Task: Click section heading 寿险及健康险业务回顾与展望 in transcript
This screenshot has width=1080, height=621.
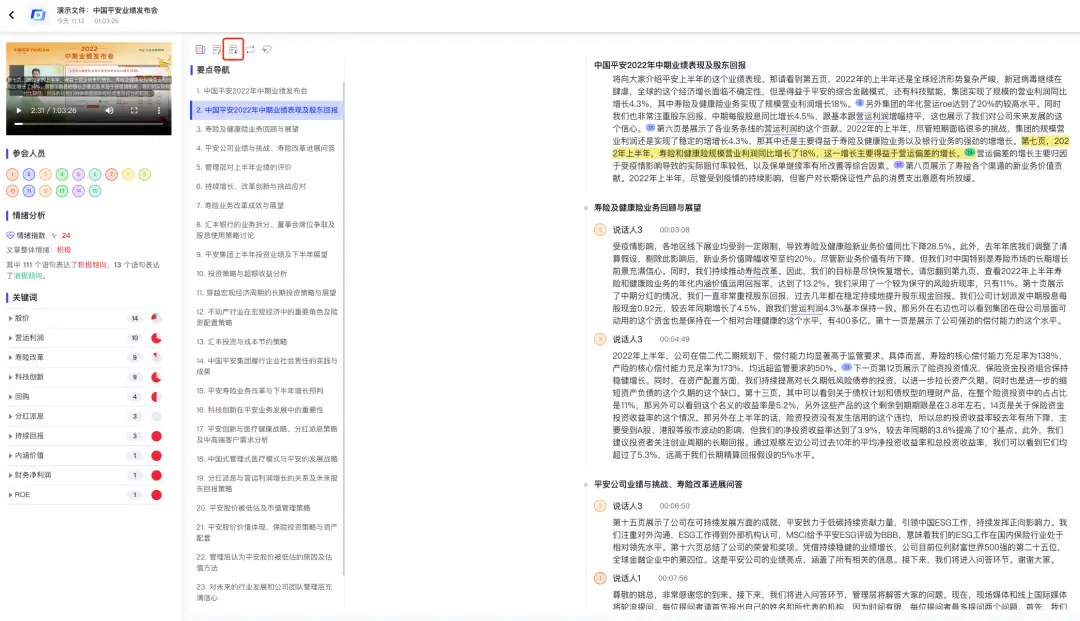Action: [647, 207]
